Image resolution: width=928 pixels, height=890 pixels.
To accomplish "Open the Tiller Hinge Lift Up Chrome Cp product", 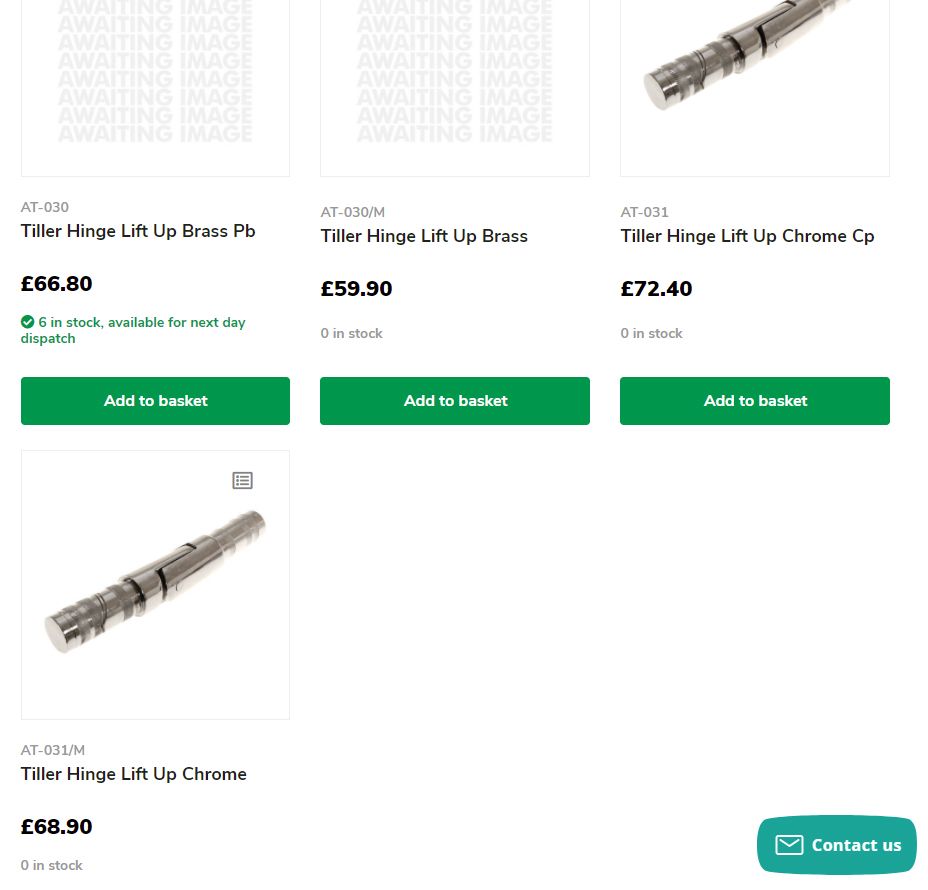I will (747, 236).
